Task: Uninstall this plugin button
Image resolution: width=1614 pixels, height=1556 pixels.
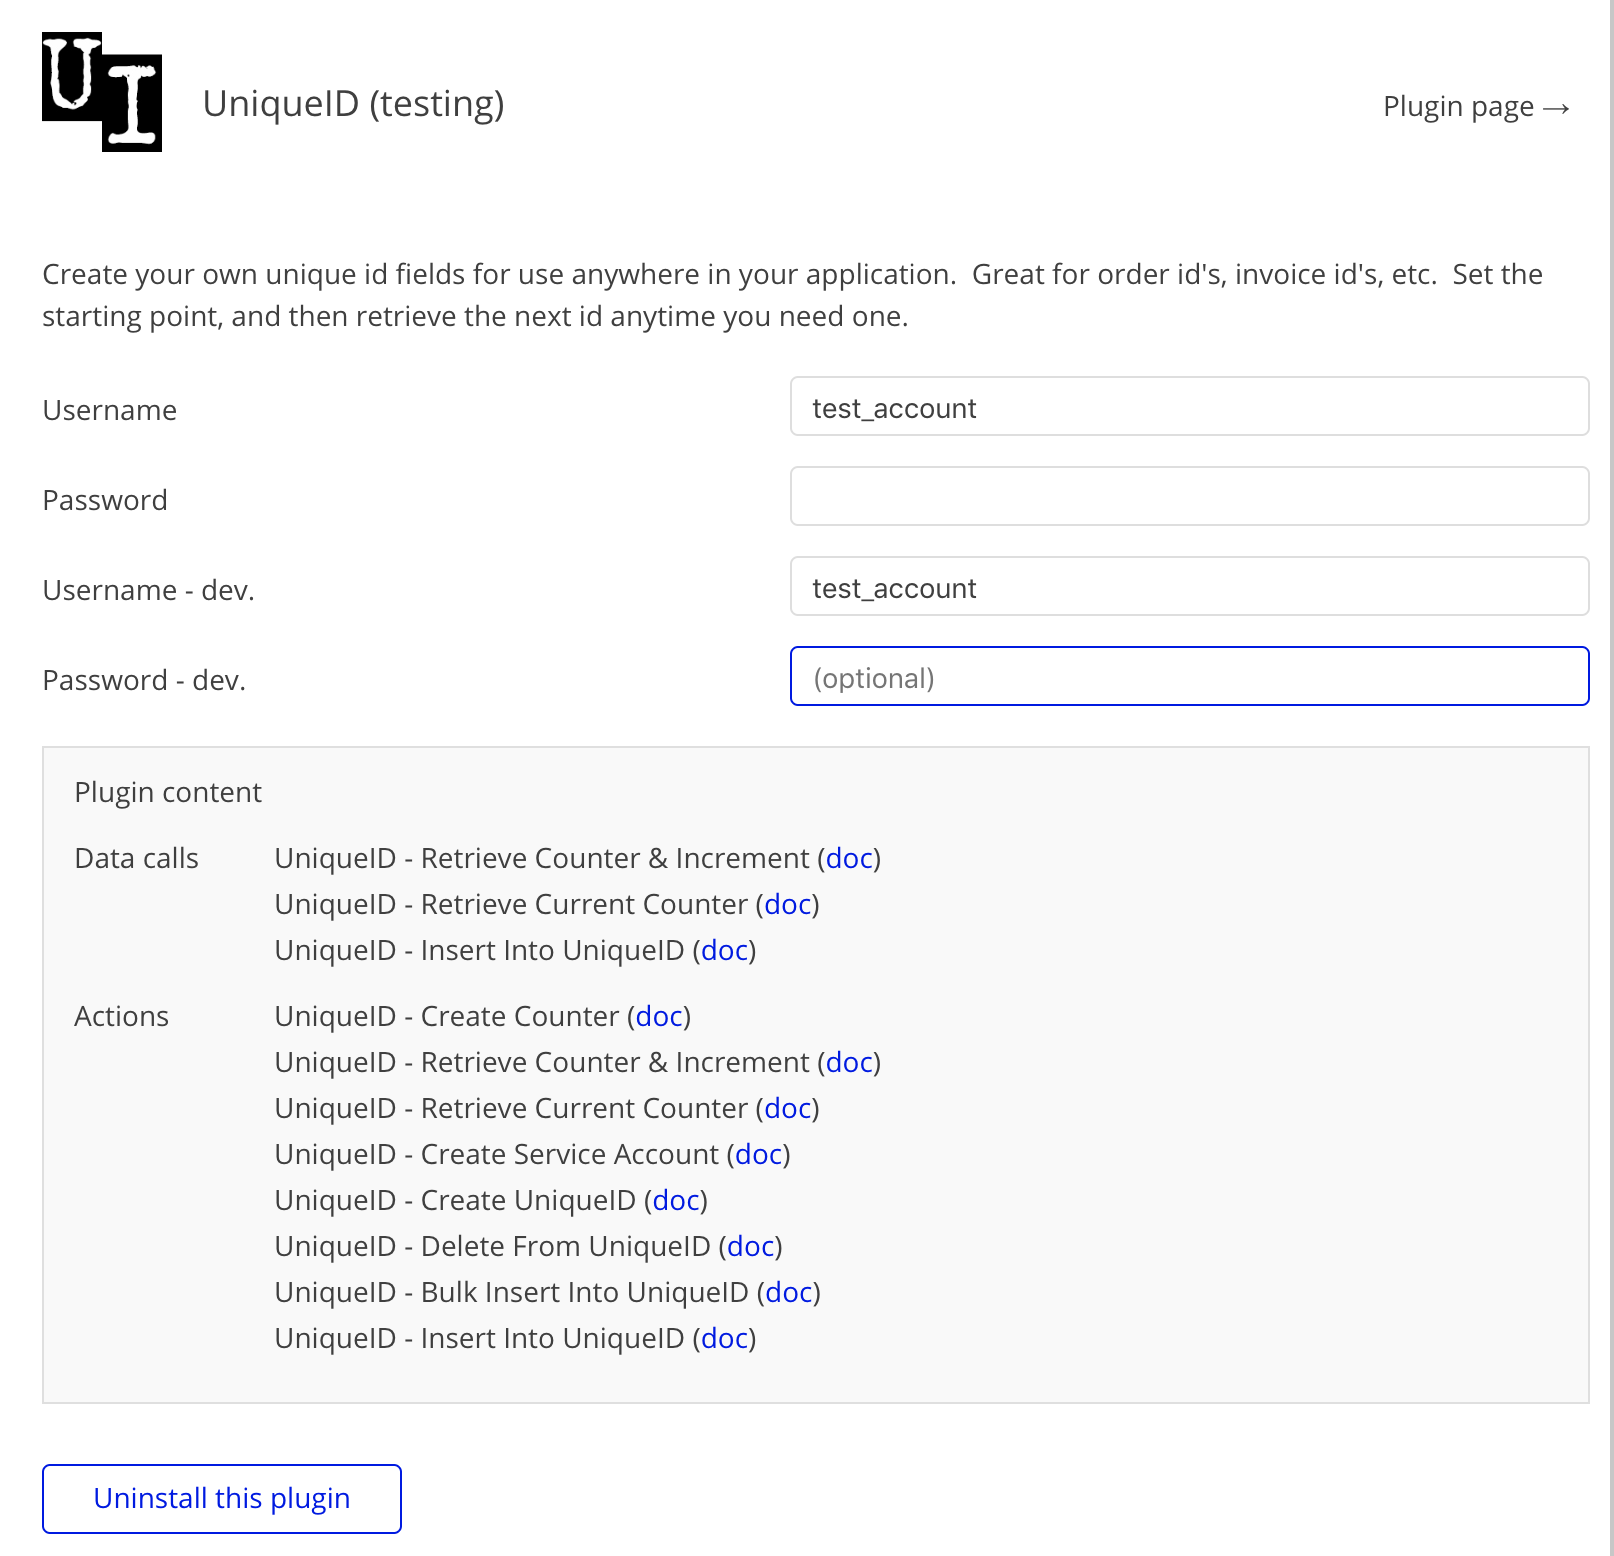Action: coord(222,1499)
